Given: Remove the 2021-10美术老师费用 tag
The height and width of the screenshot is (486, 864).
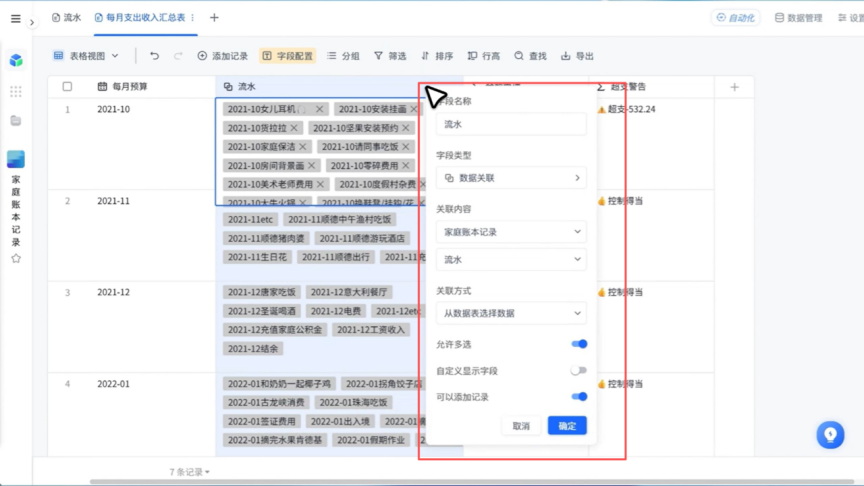Looking at the screenshot, I should (x=321, y=184).
